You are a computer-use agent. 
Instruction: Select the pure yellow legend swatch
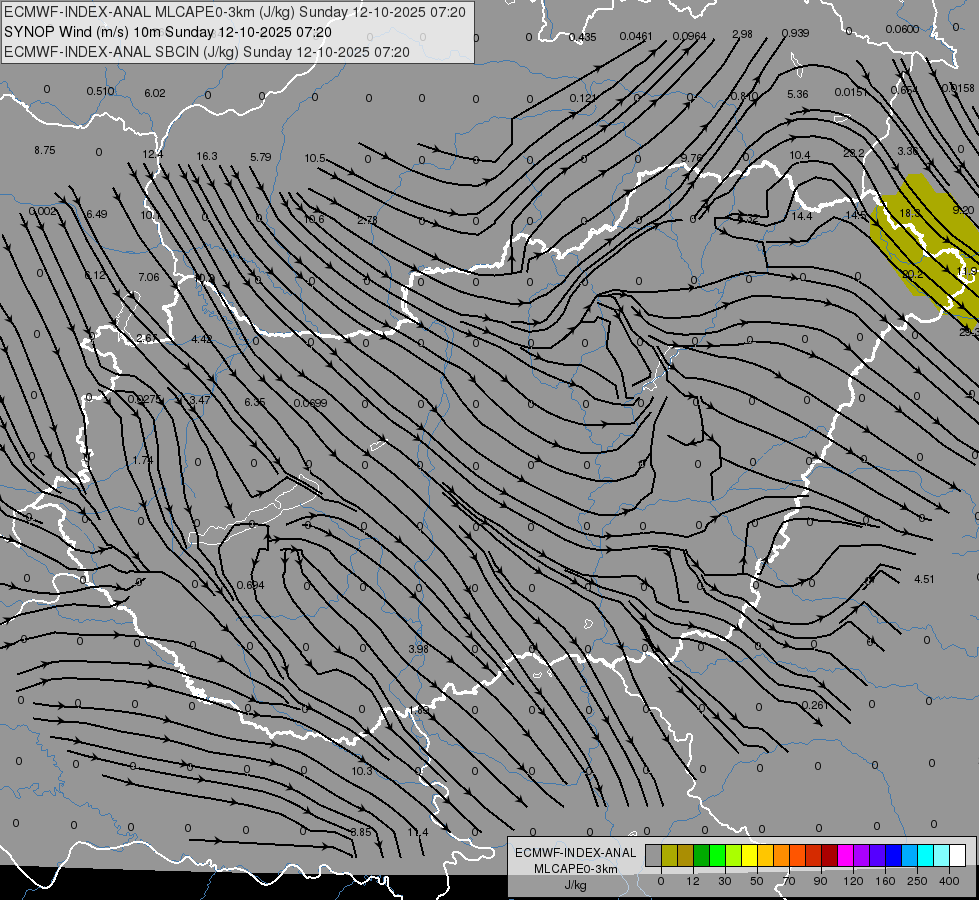coord(749,855)
